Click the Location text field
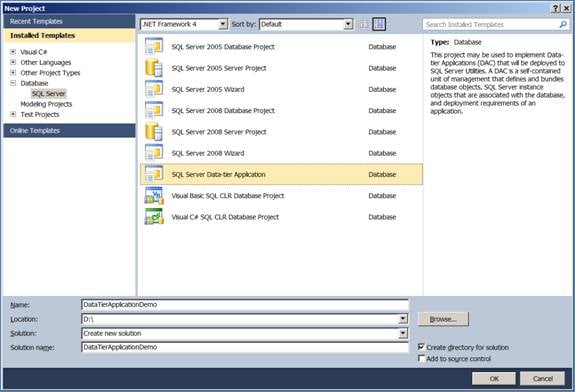 [240, 319]
